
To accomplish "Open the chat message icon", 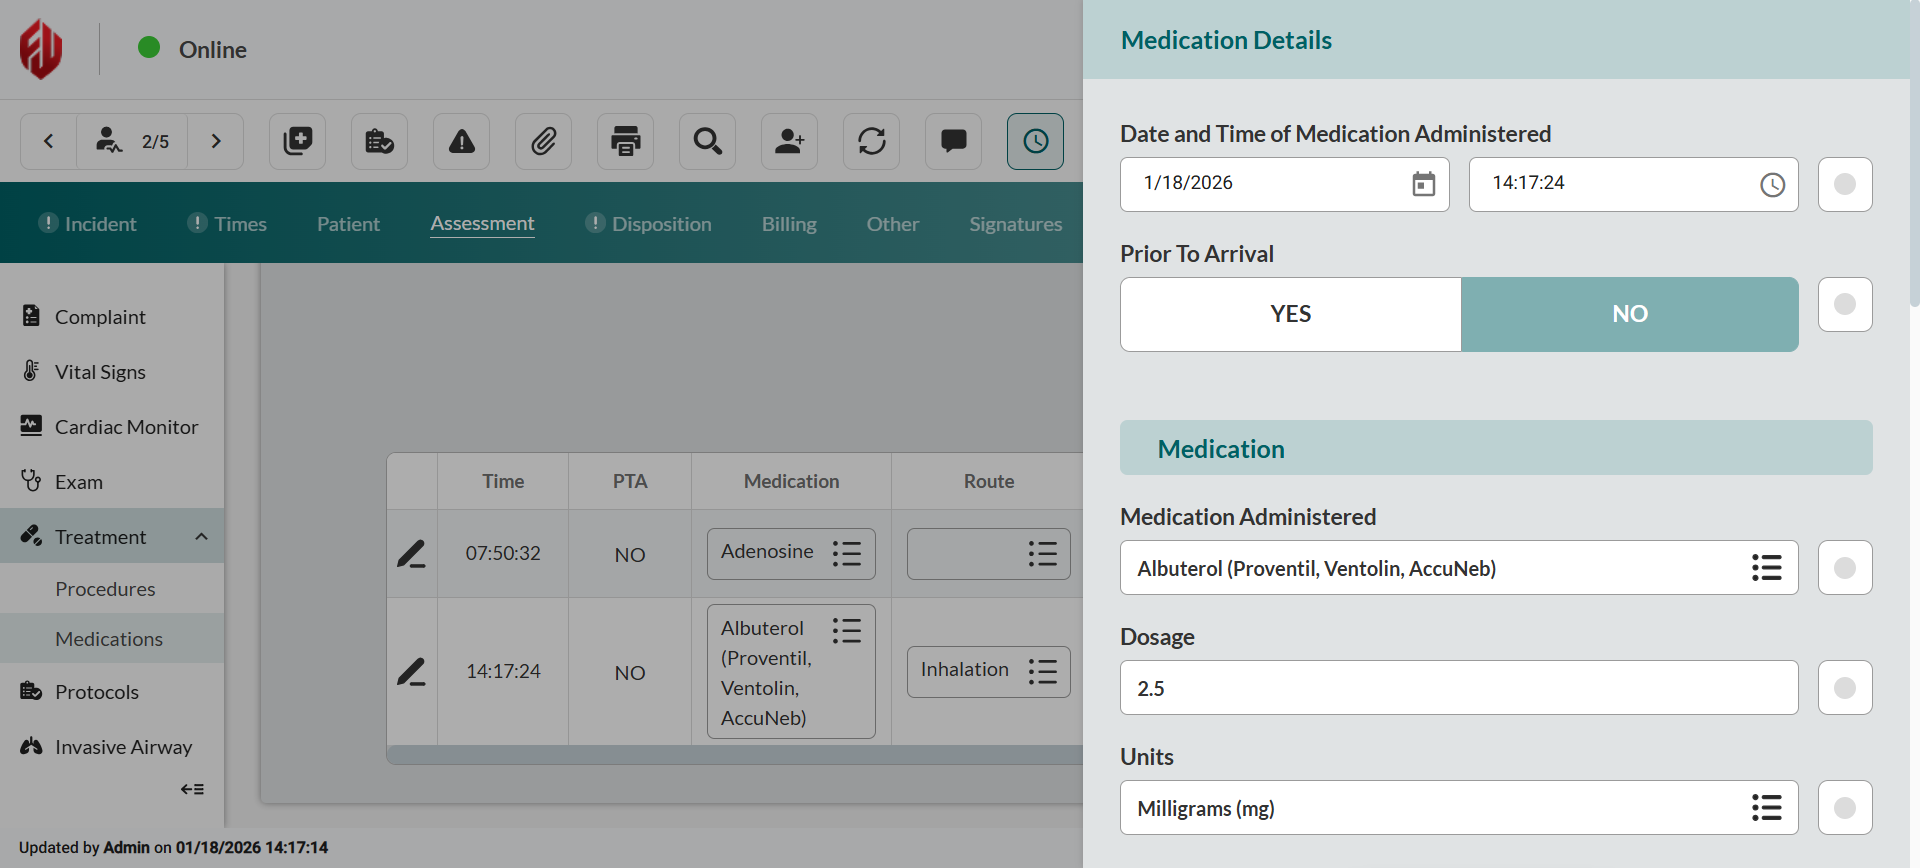I will (954, 141).
